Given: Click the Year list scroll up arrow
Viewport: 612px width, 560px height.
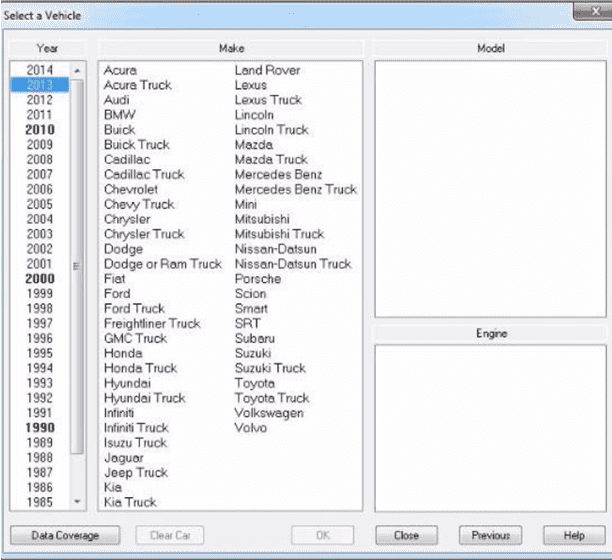Looking at the screenshot, I should tap(77, 71).
